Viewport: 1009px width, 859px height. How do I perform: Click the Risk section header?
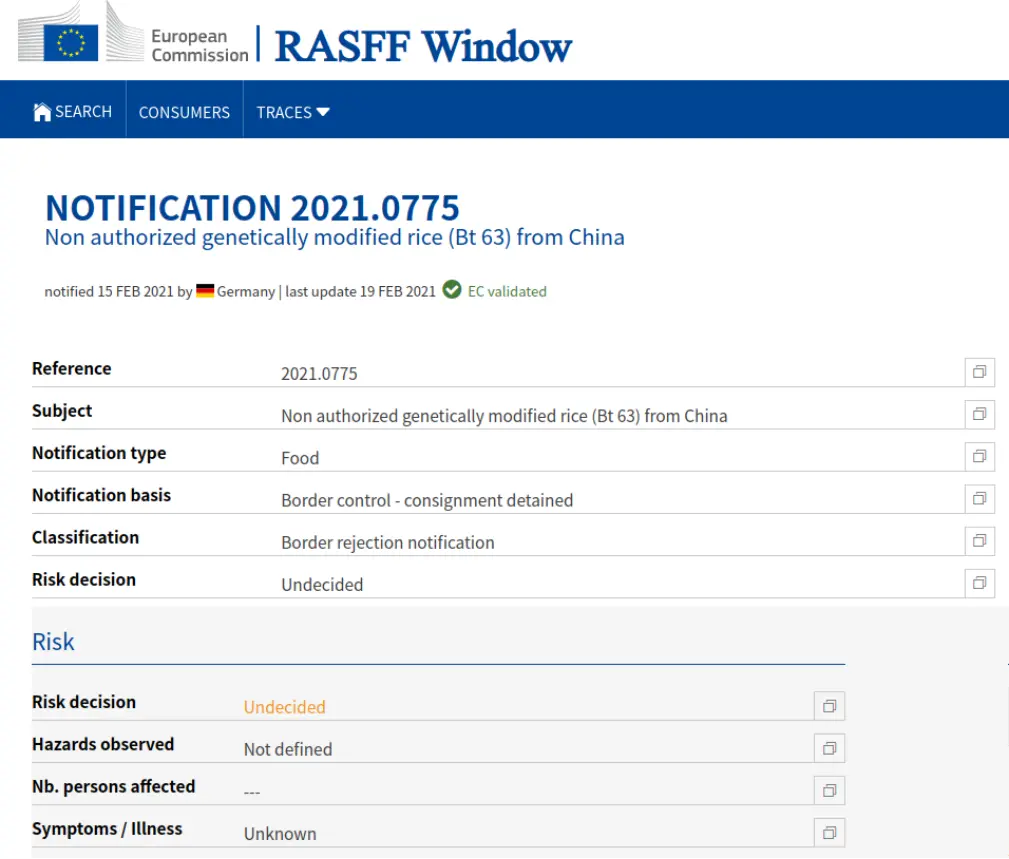click(x=53, y=642)
